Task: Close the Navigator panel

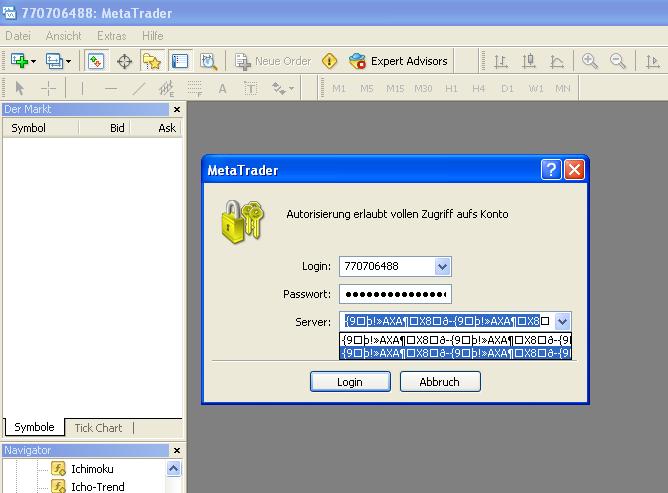Action: (177, 450)
